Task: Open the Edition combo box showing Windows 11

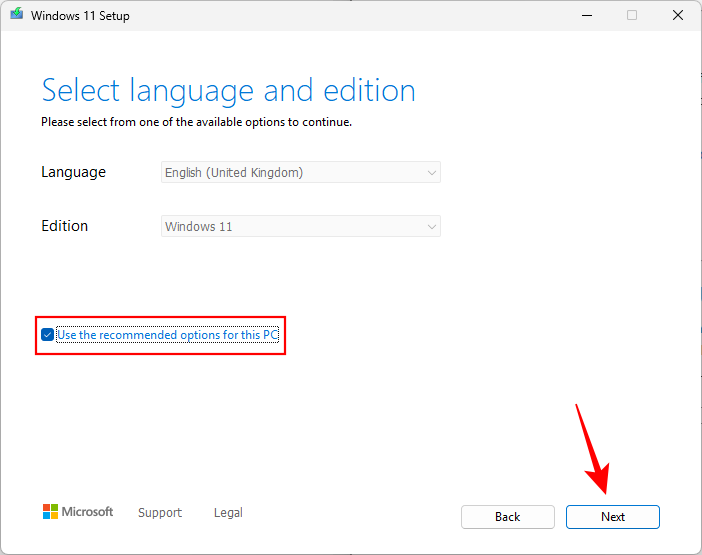Action: pyautogui.click(x=300, y=226)
